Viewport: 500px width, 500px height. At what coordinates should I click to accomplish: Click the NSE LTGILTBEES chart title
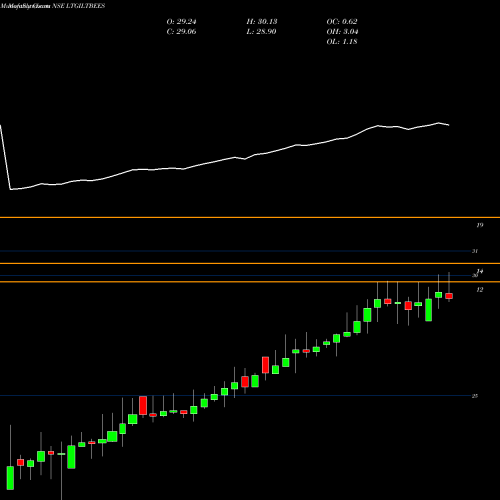[79, 6]
